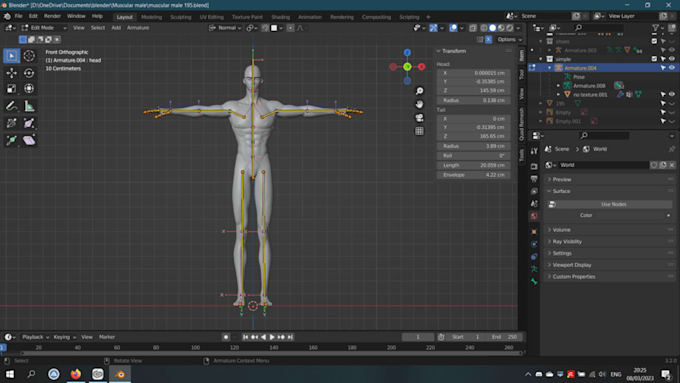Open Windows Start menu
This screenshot has width=680, height=383.
(10, 374)
